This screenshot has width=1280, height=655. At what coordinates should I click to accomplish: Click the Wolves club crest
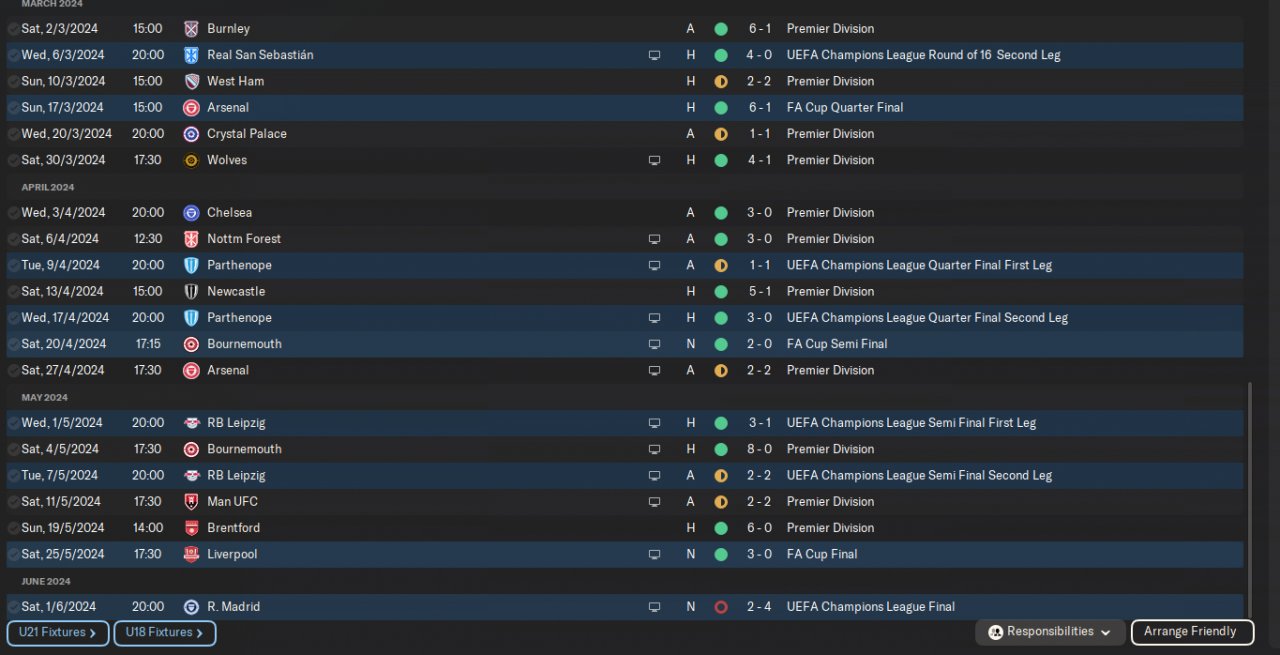click(x=191, y=160)
